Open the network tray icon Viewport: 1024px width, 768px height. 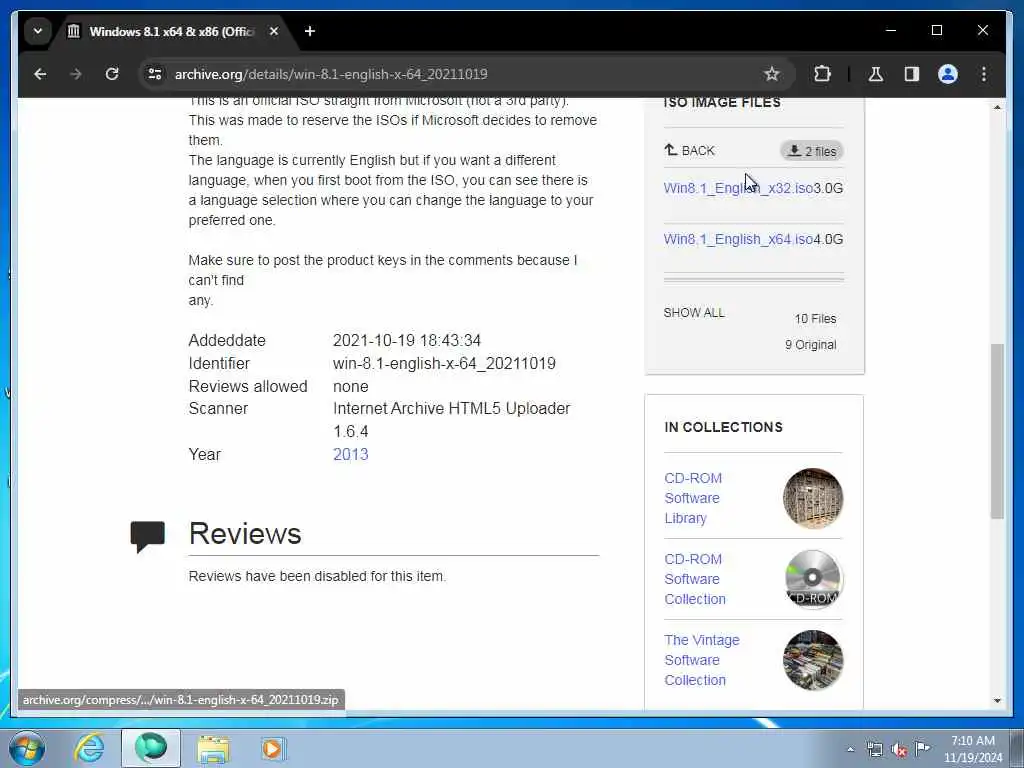(x=874, y=749)
